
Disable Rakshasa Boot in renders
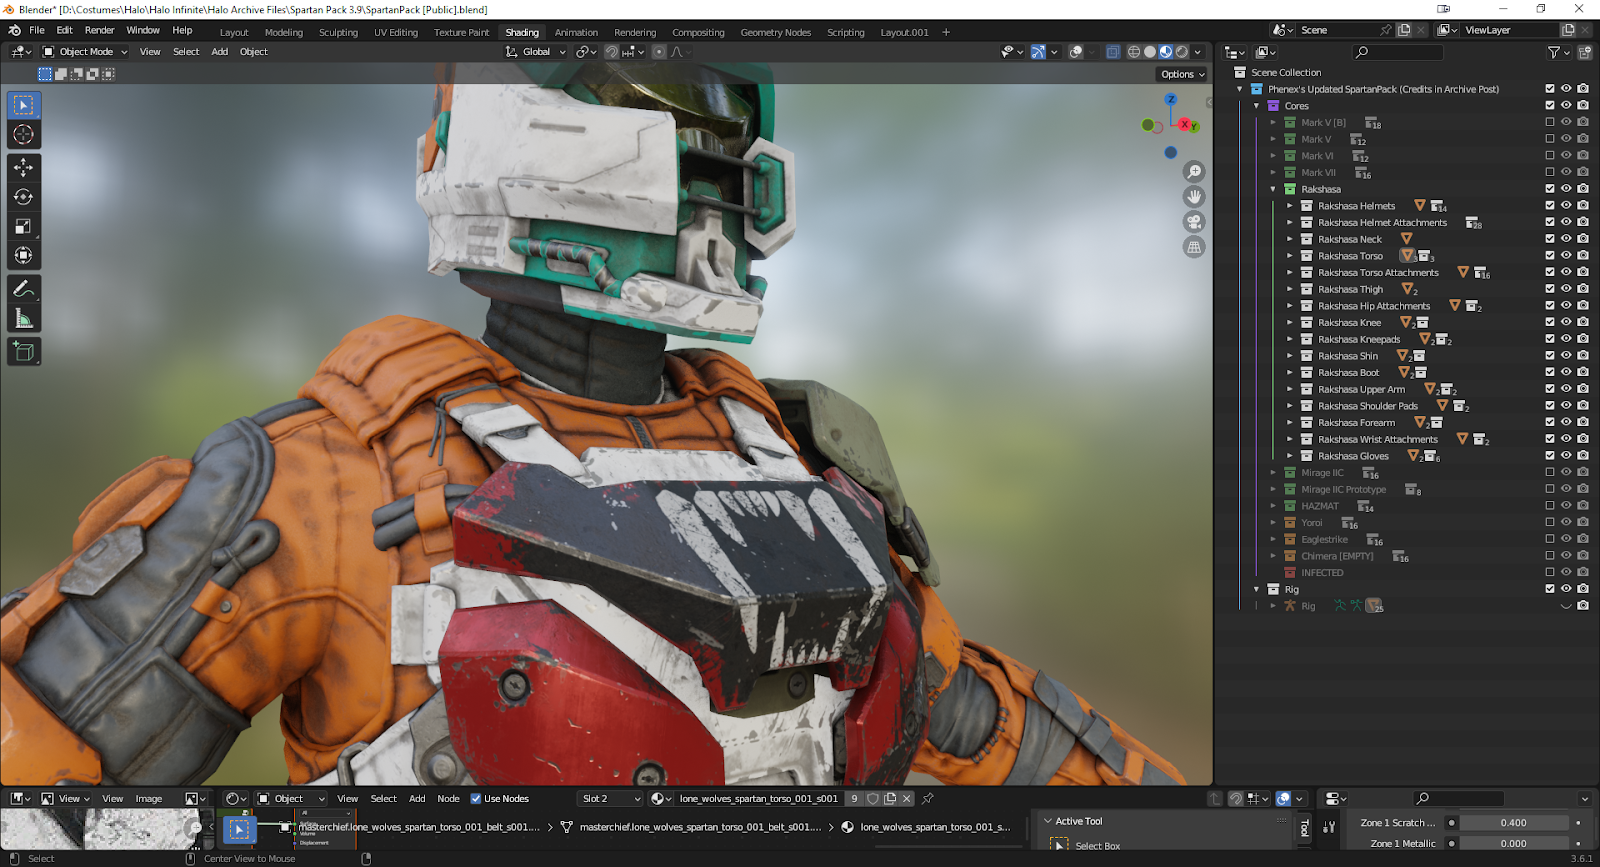tap(1583, 372)
